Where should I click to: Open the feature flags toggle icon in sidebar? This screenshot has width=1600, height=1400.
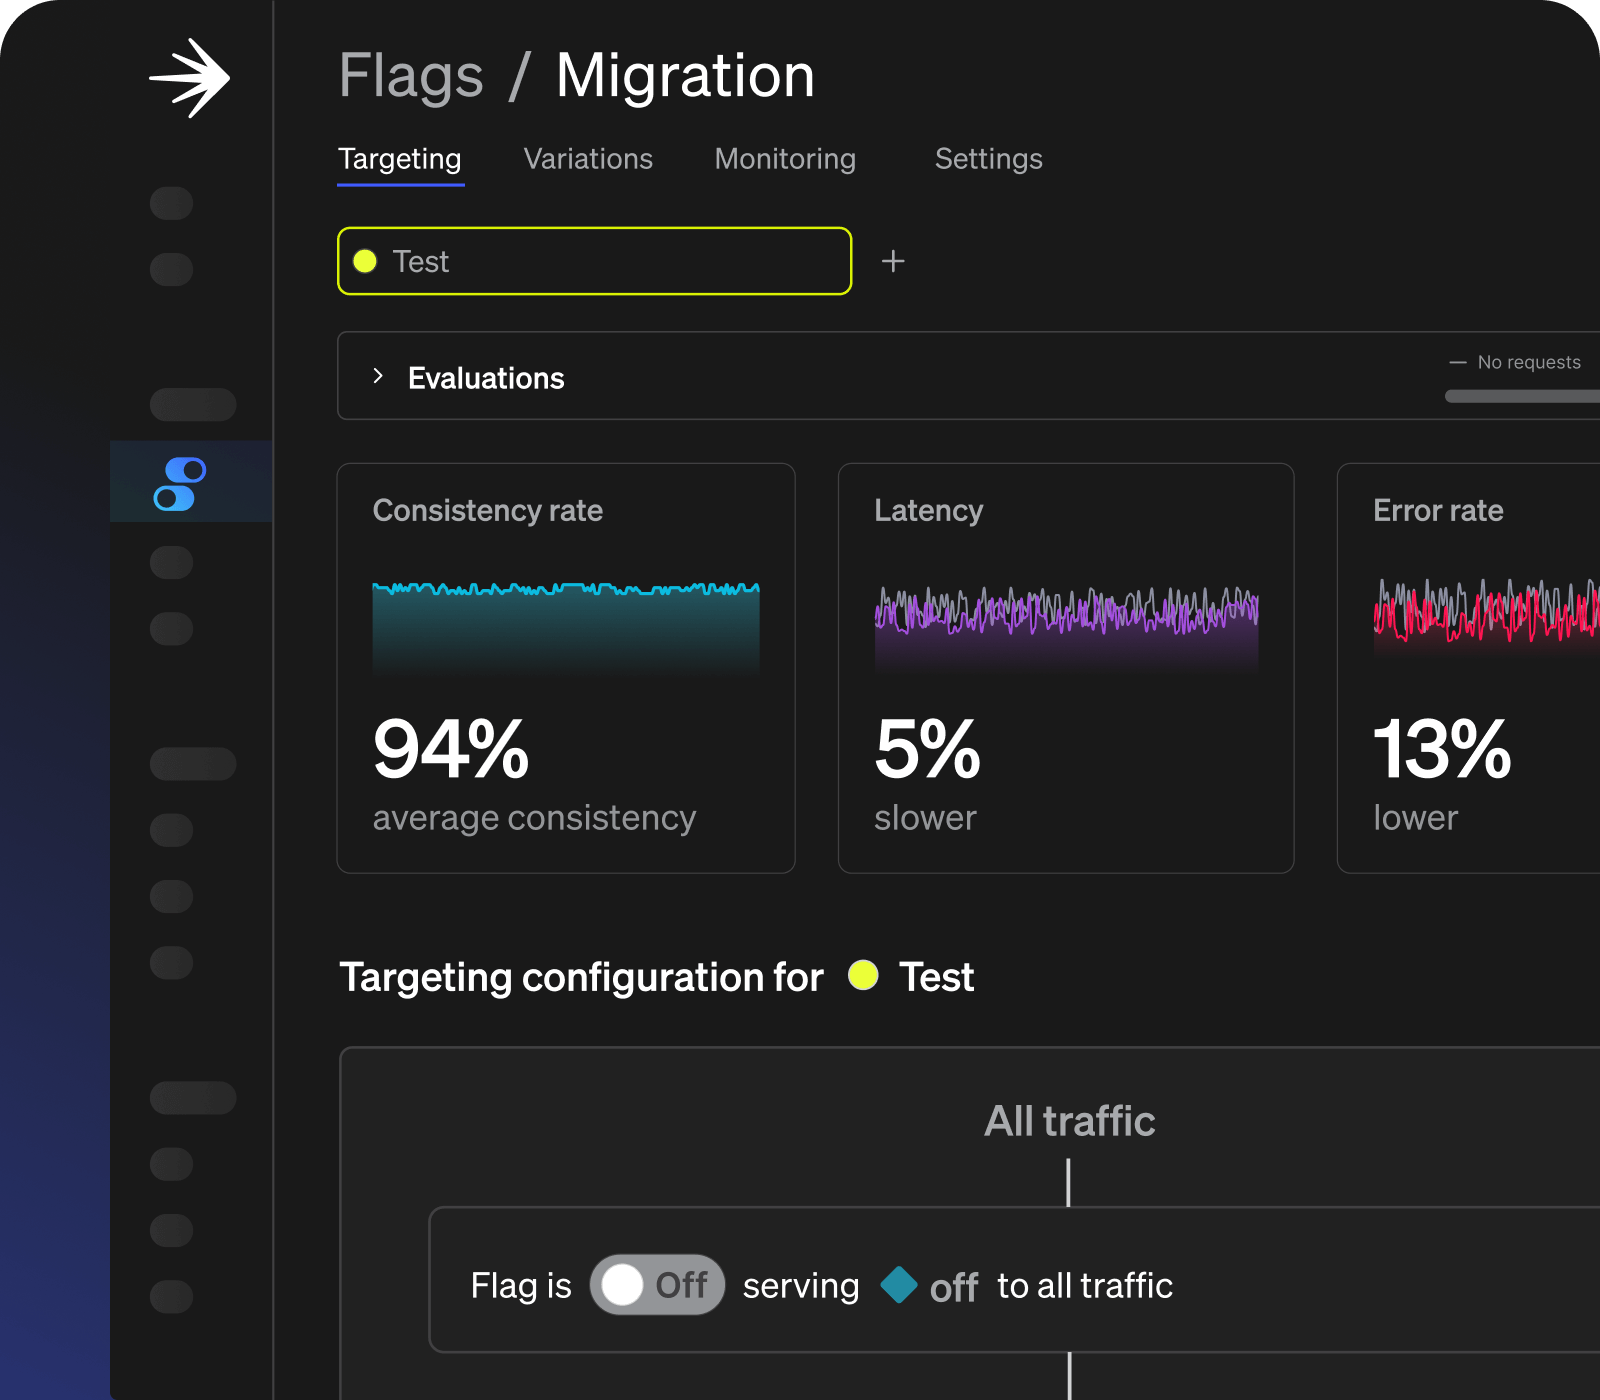(180, 484)
